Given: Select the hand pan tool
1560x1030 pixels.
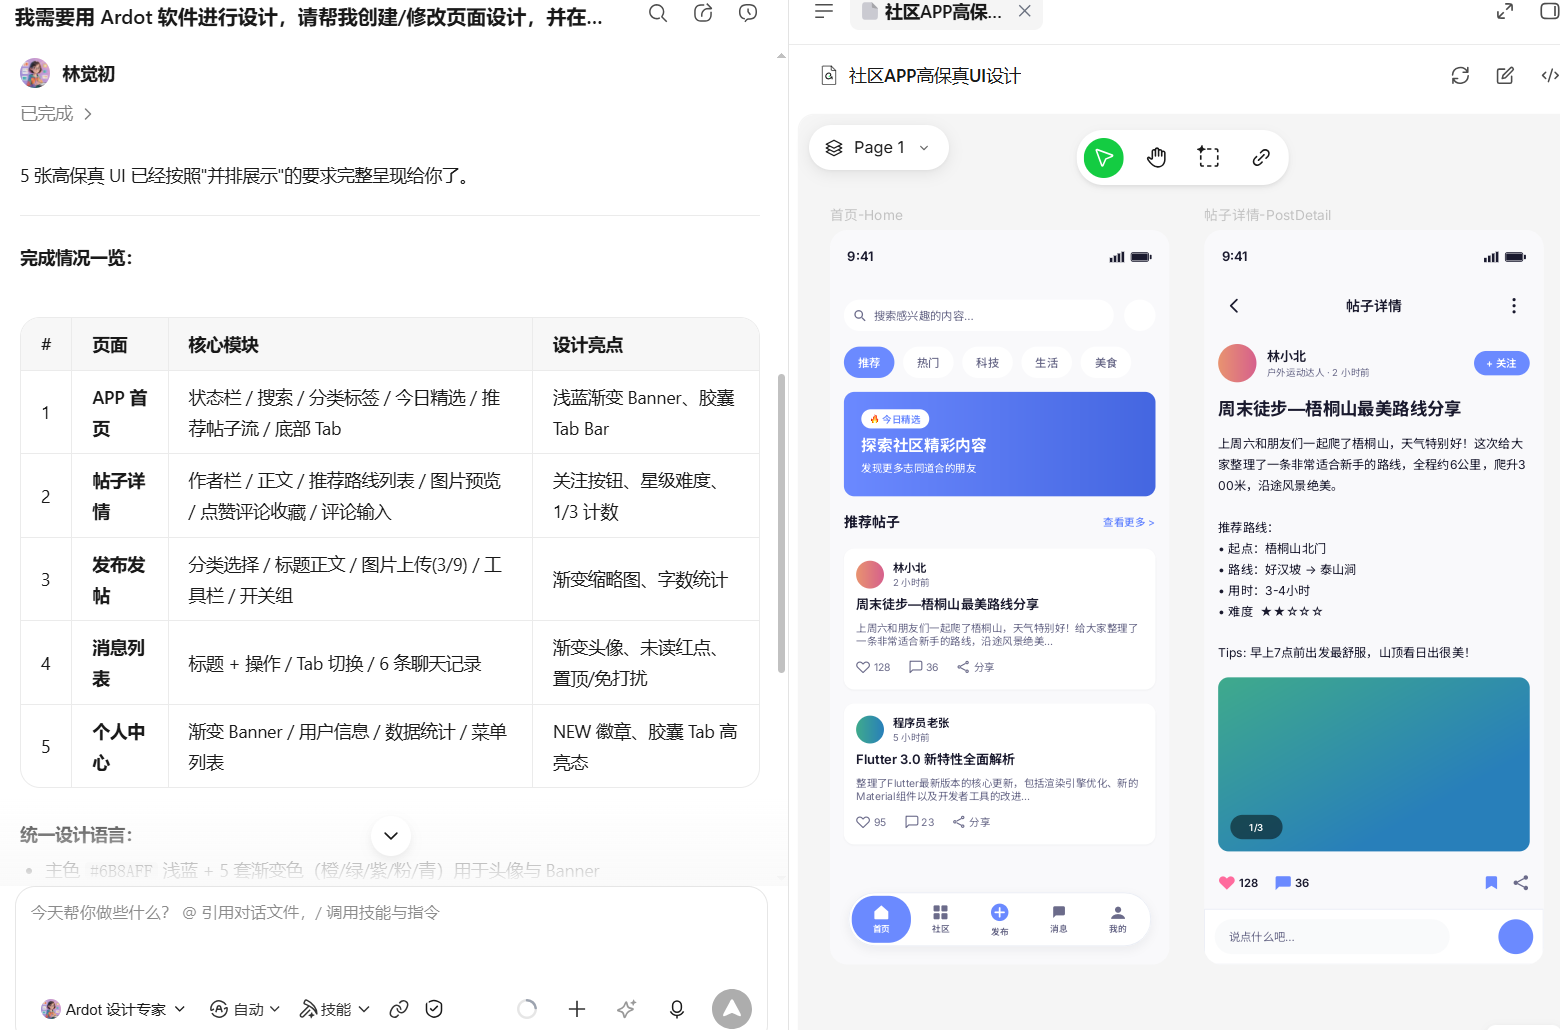Looking at the screenshot, I should 1157,158.
